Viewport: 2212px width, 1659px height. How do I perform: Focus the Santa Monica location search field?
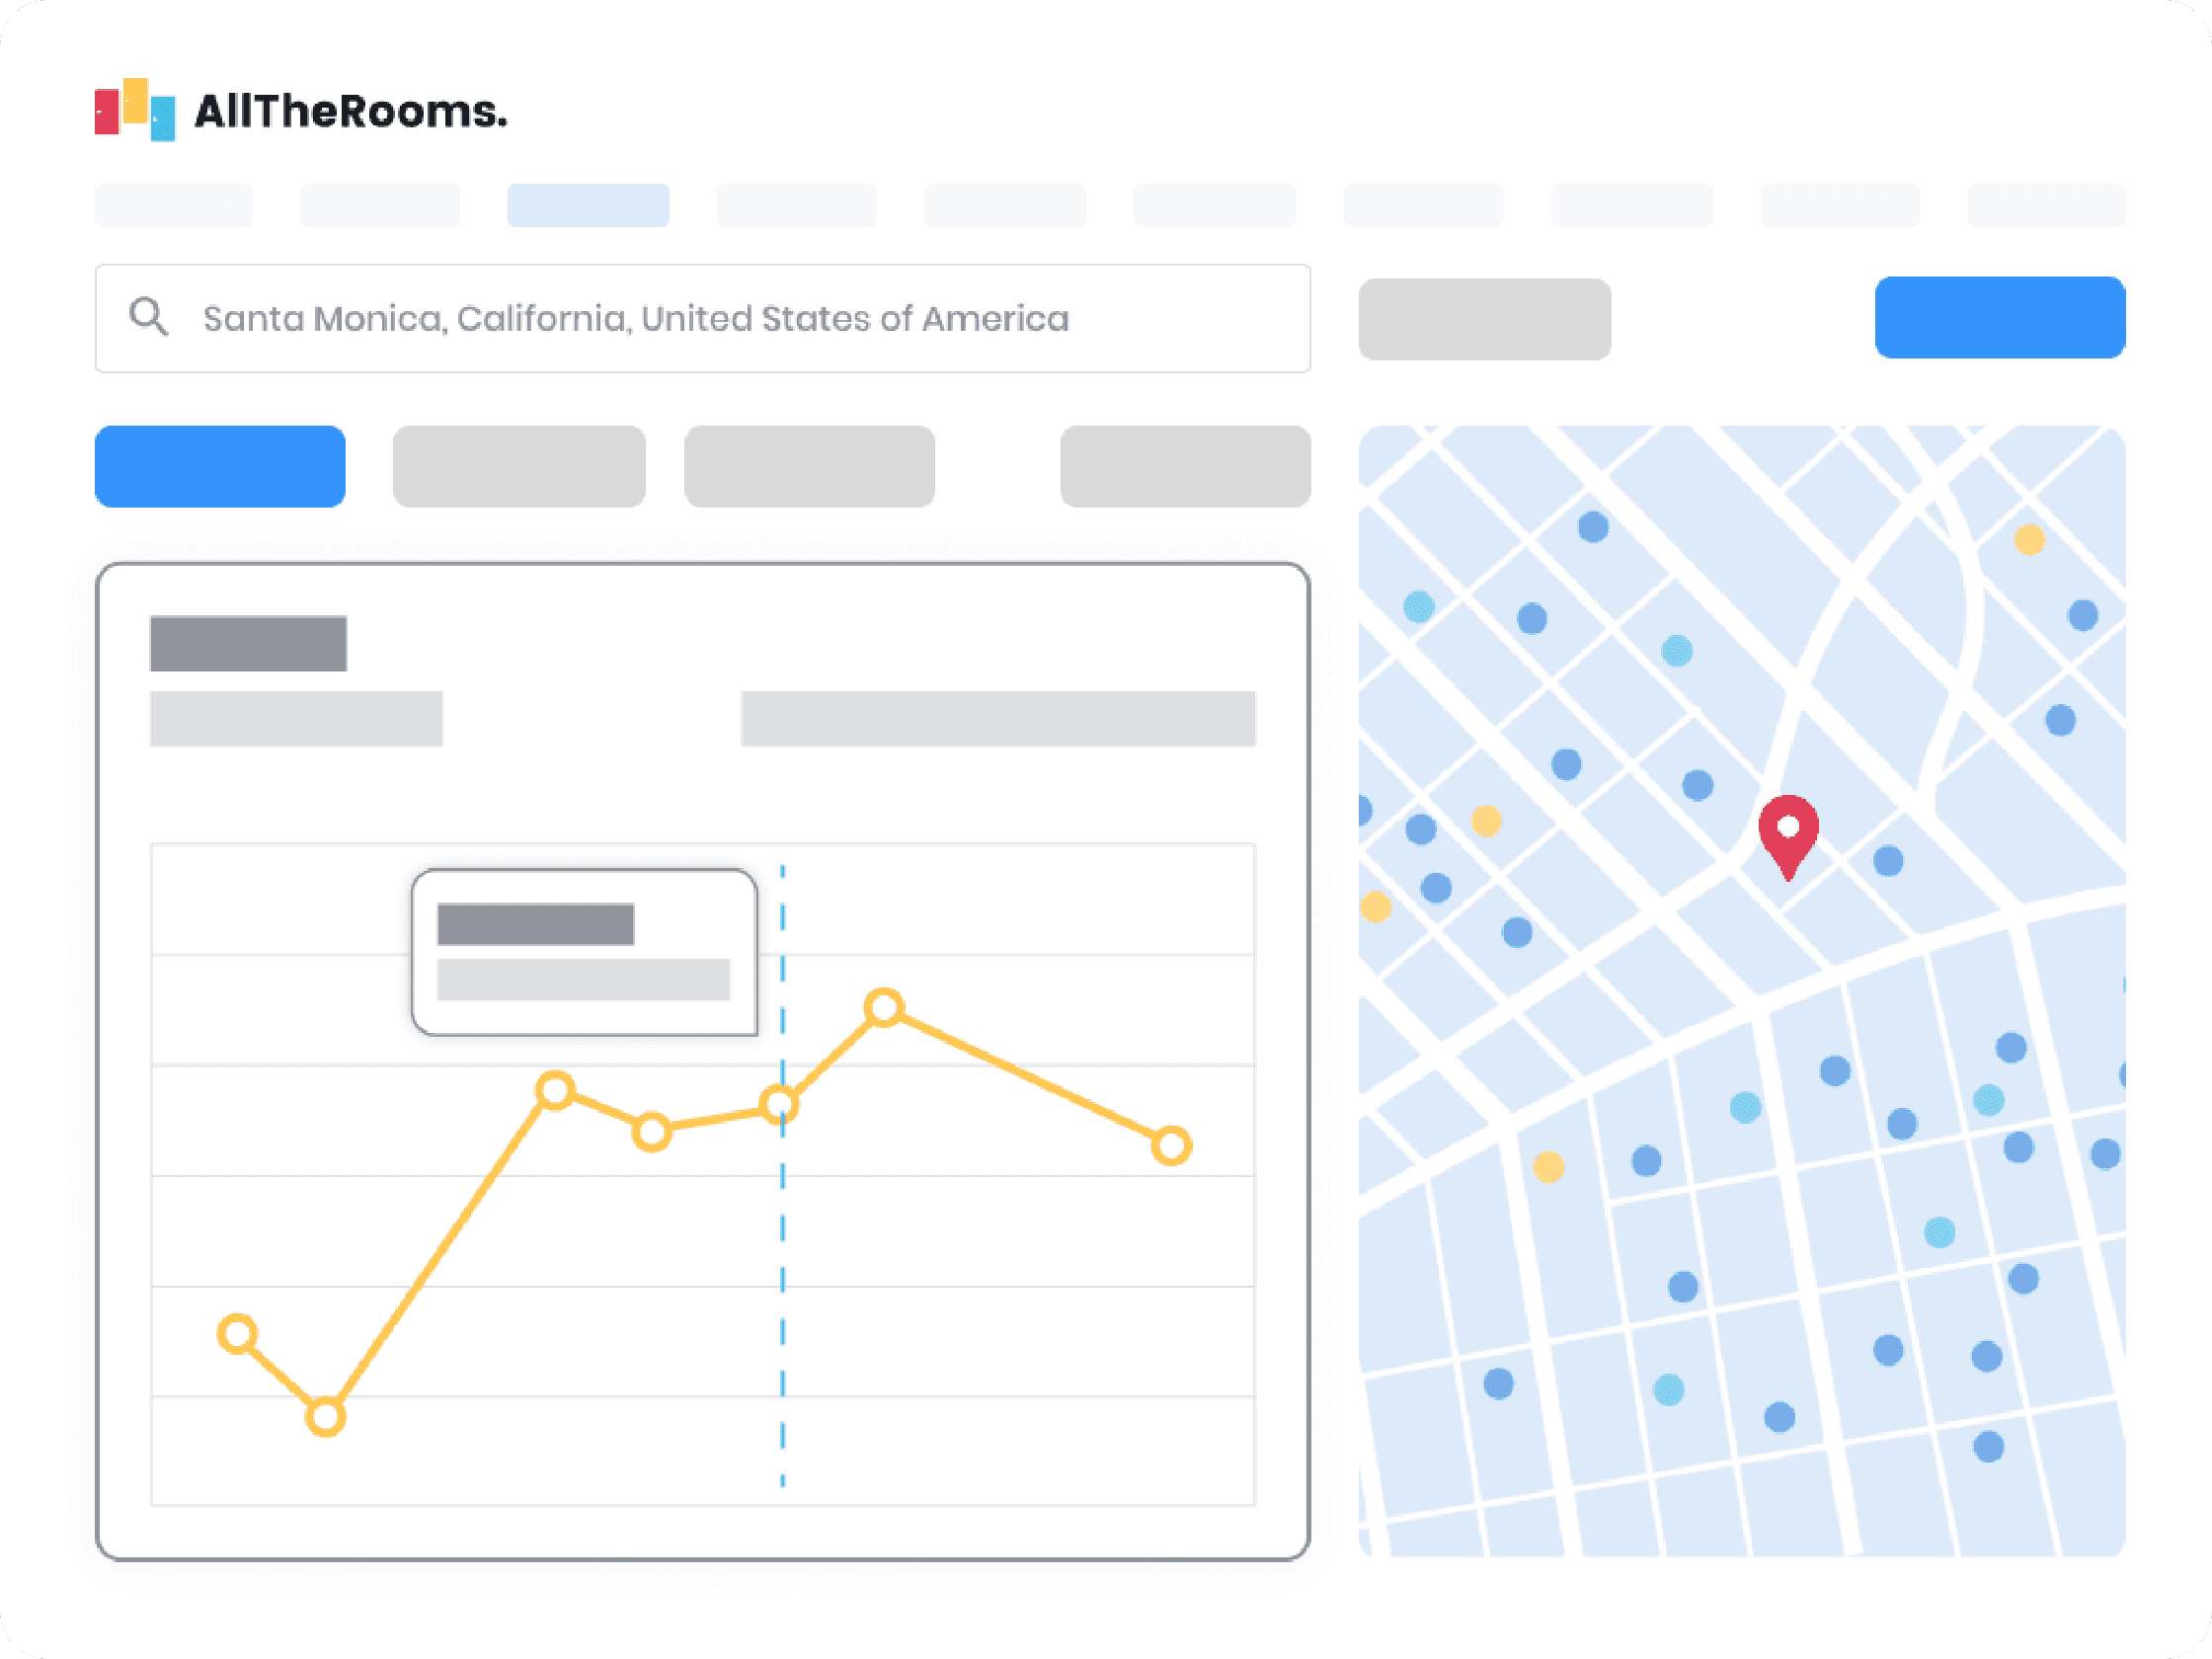click(703, 318)
